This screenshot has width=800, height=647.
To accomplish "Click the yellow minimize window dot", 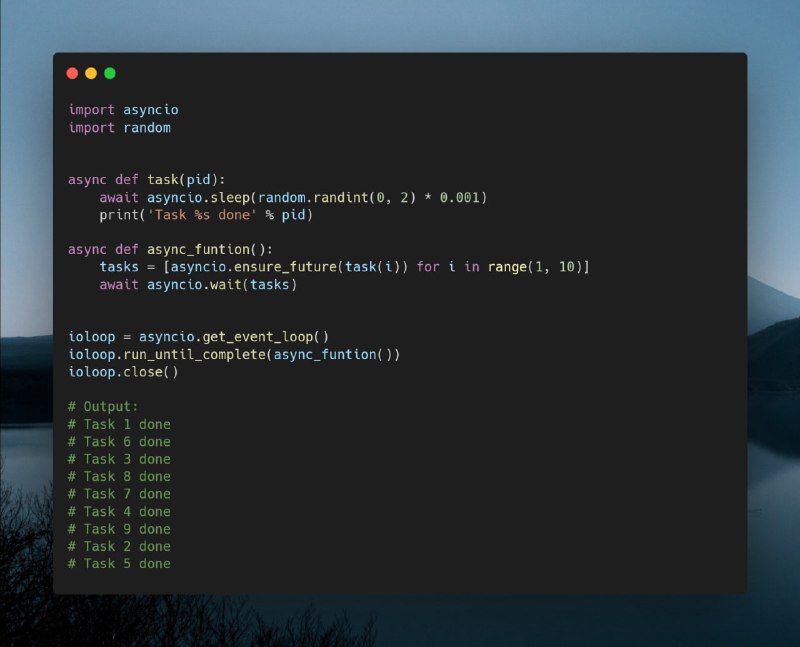I will [91, 73].
